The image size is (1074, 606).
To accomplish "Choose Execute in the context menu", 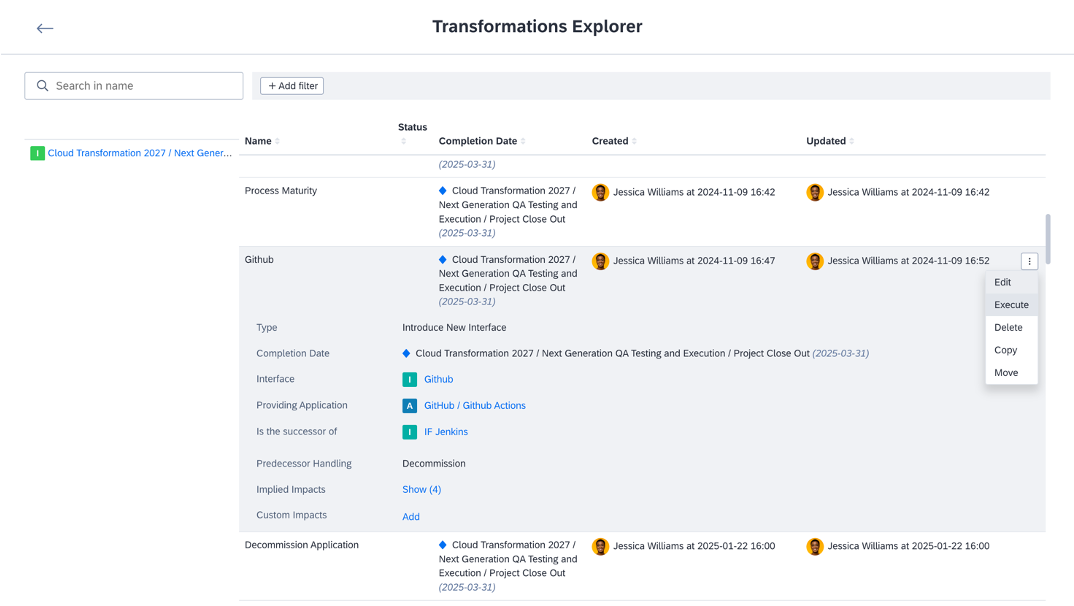I will pyautogui.click(x=1011, y=305).
